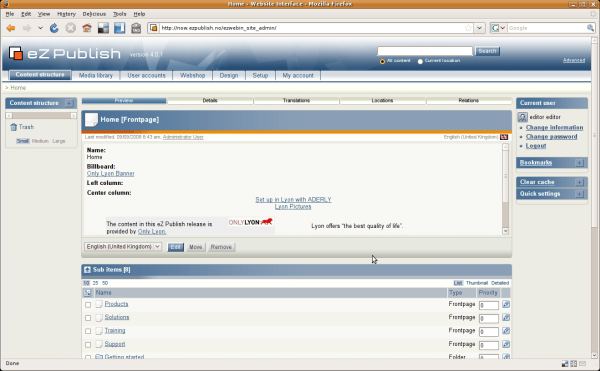Open the Firefox home page icon
Viewport: 600px width, 371px height.
pyautogui.click(x=87, y=28)
